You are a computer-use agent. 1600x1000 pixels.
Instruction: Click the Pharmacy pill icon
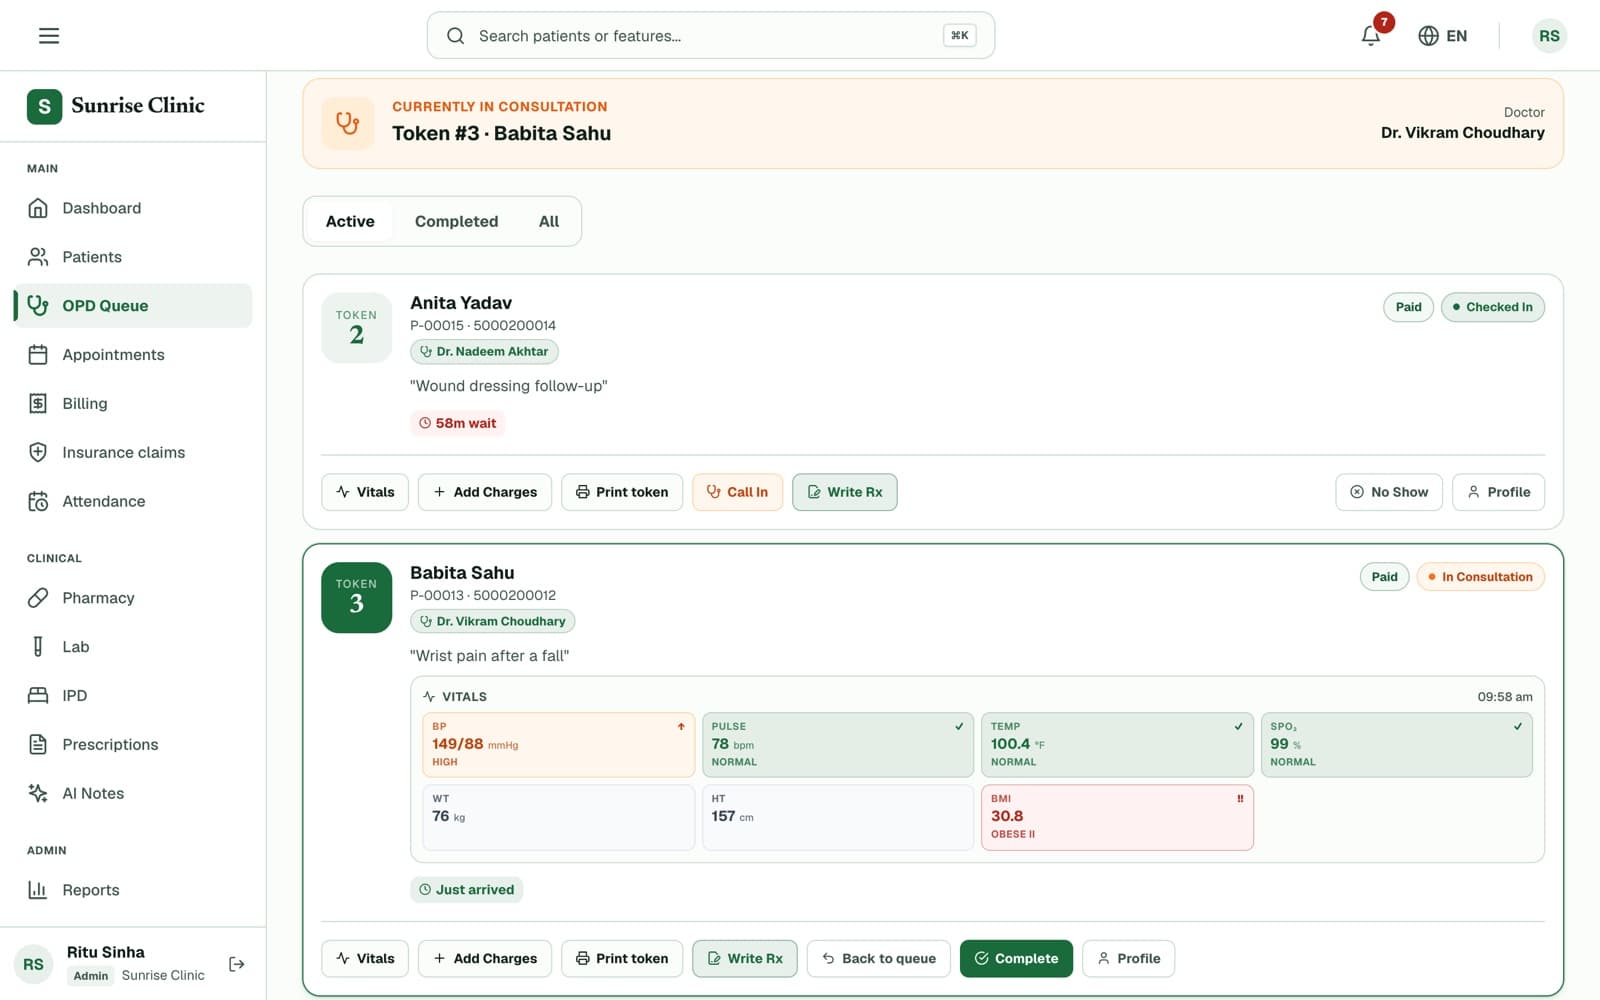click(x=38, y=598)
